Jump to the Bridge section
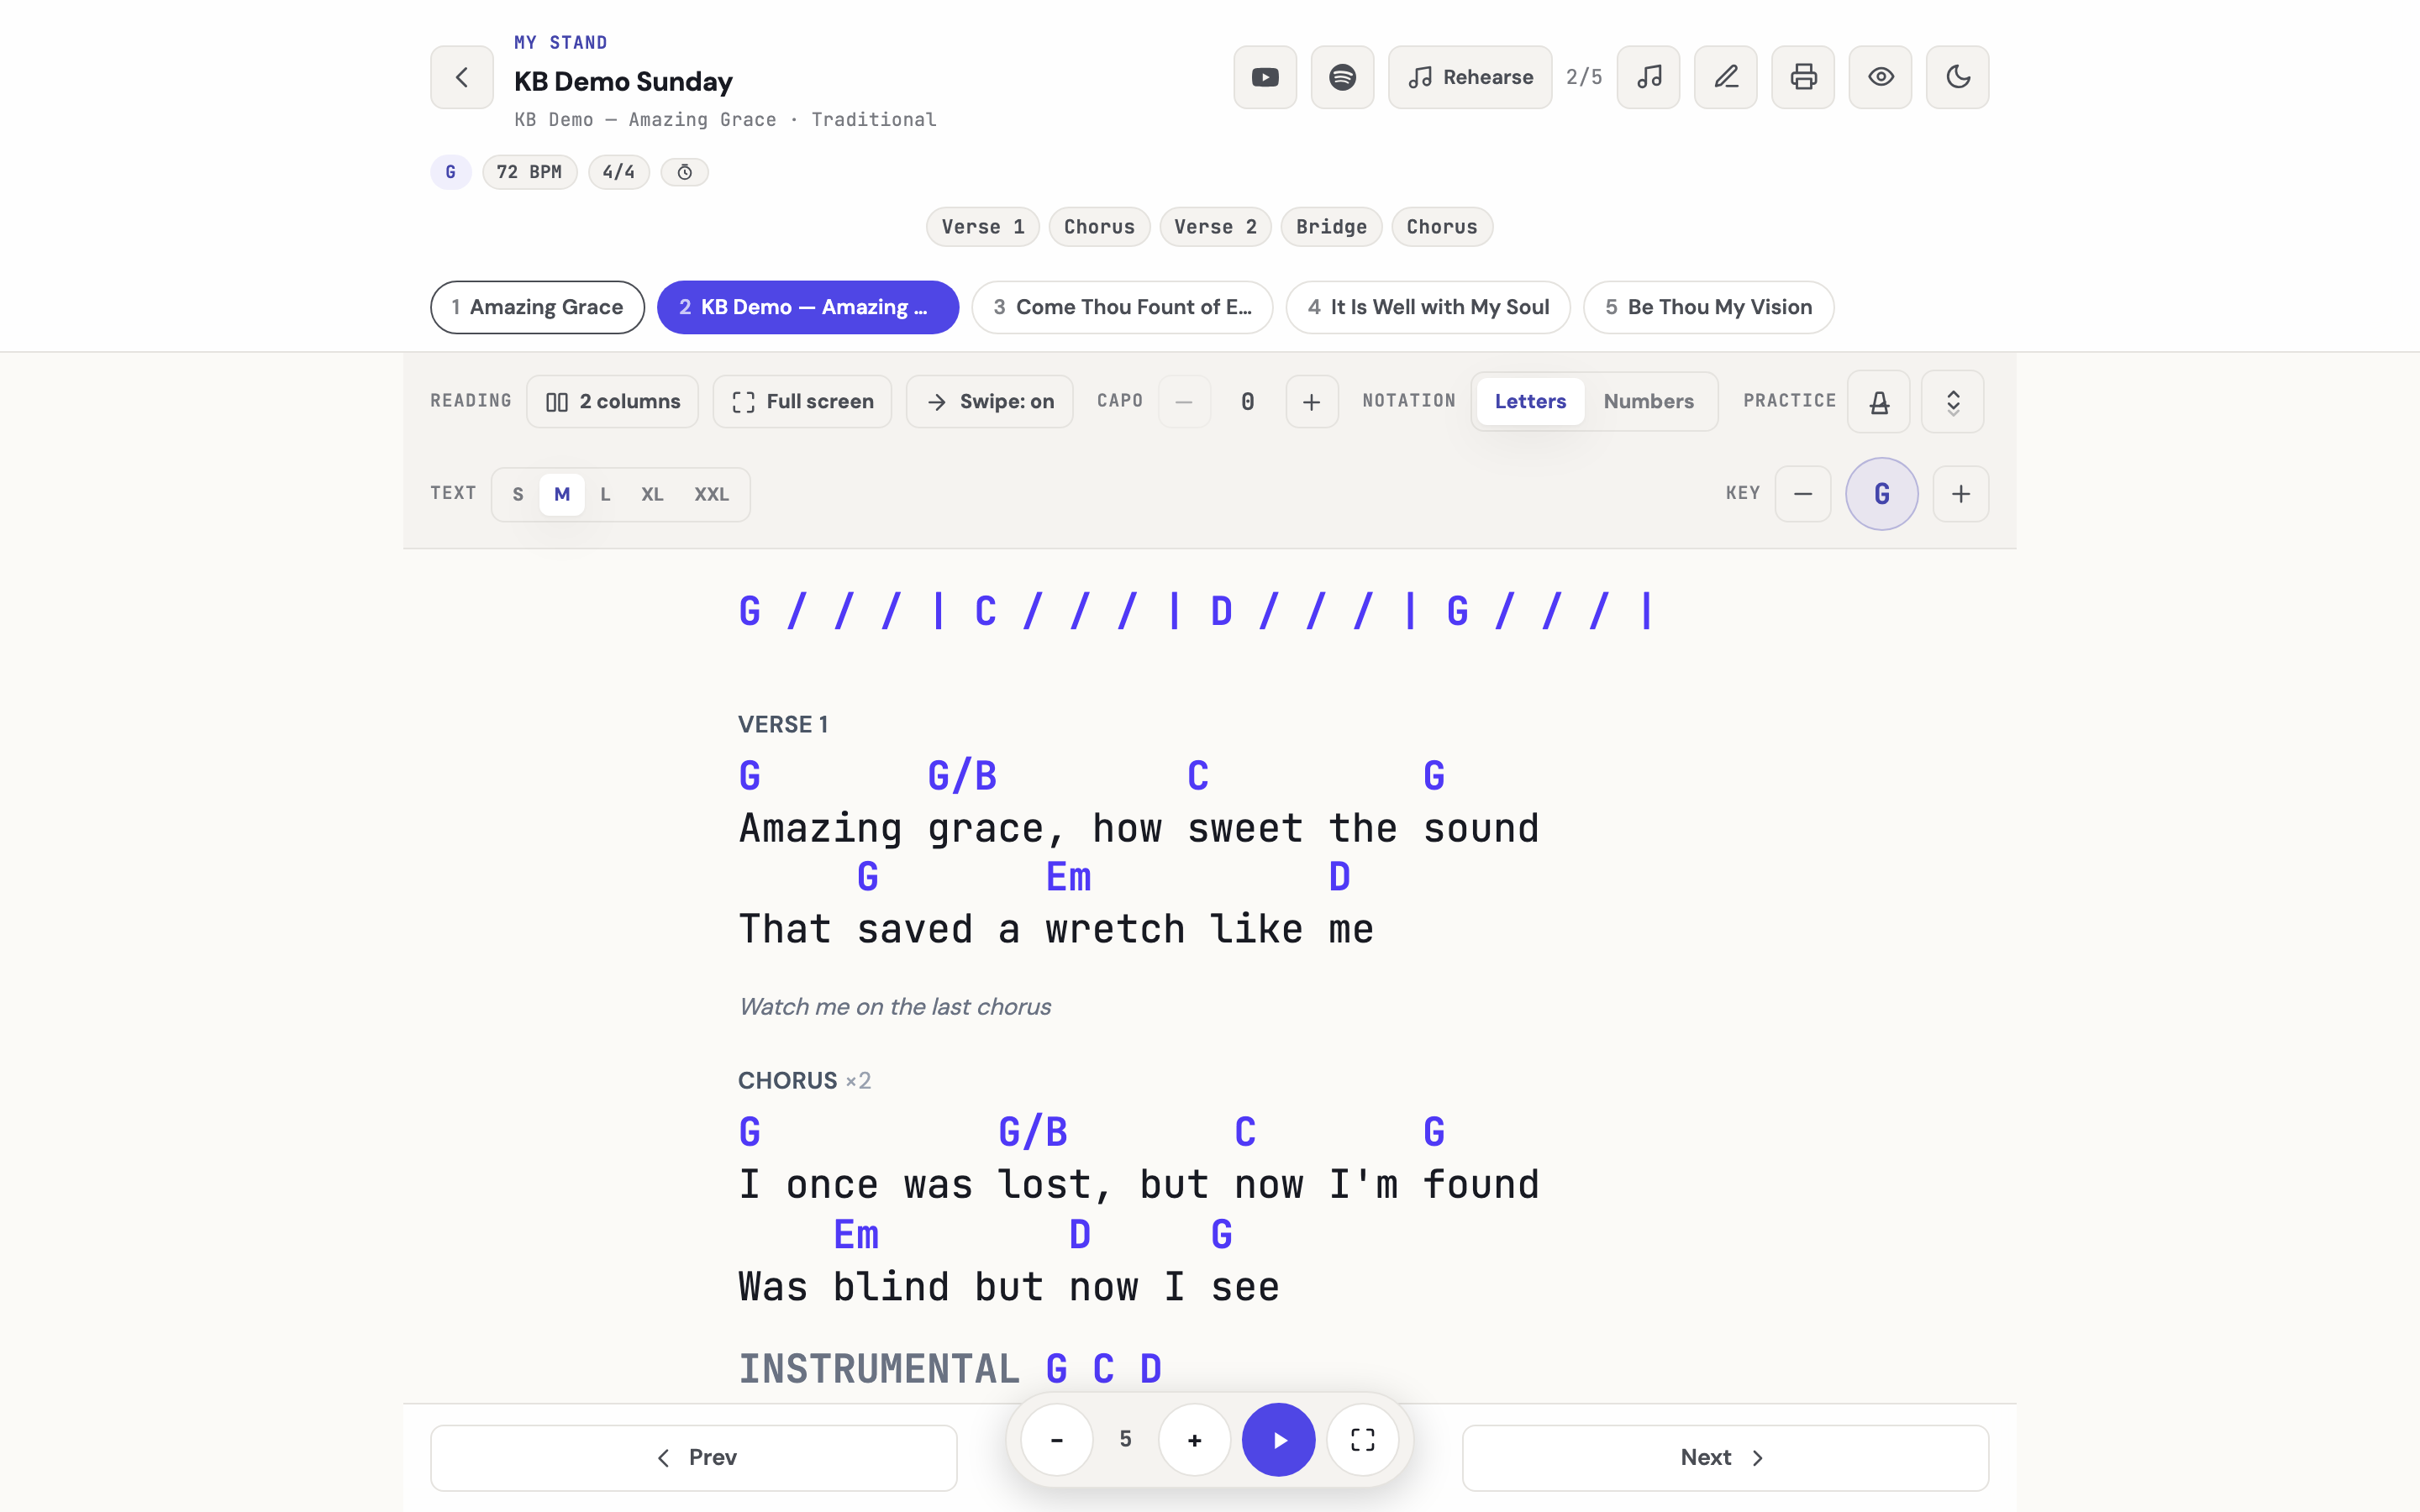This screenshot has height=1512, width=2420. (1331, 227)
